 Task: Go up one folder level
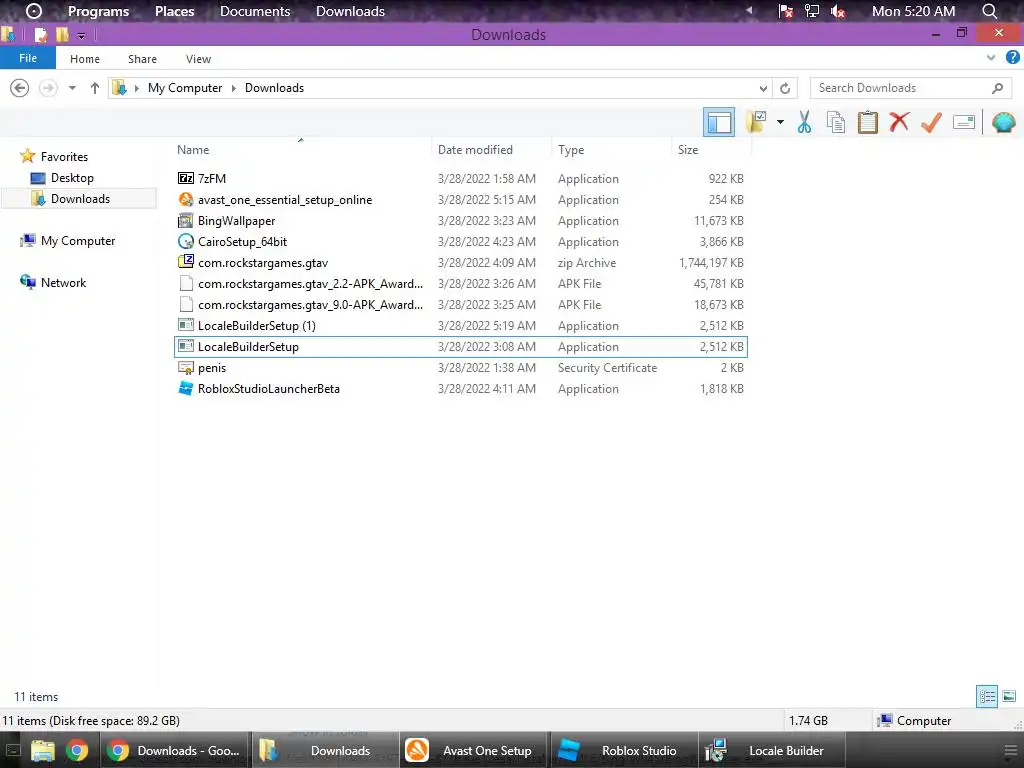click(95, 88)
